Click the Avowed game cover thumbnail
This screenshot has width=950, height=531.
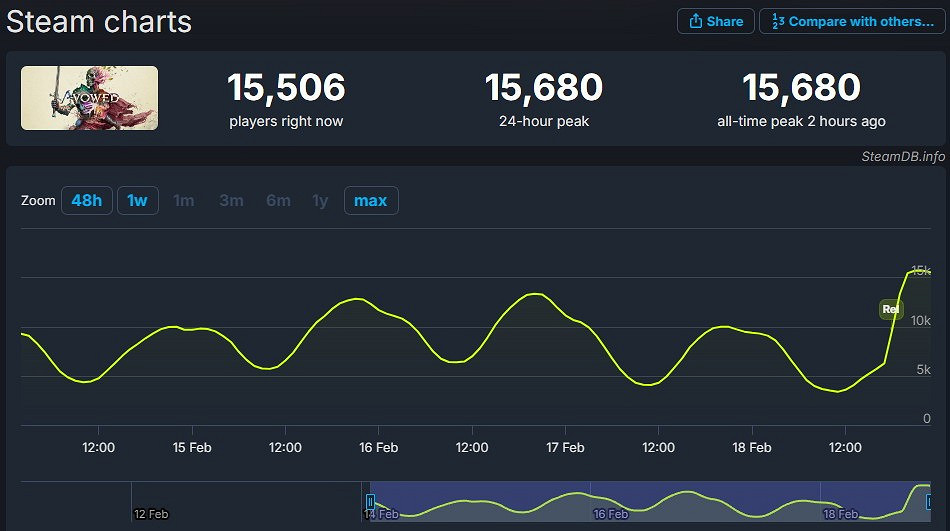[x=89, y=98]
